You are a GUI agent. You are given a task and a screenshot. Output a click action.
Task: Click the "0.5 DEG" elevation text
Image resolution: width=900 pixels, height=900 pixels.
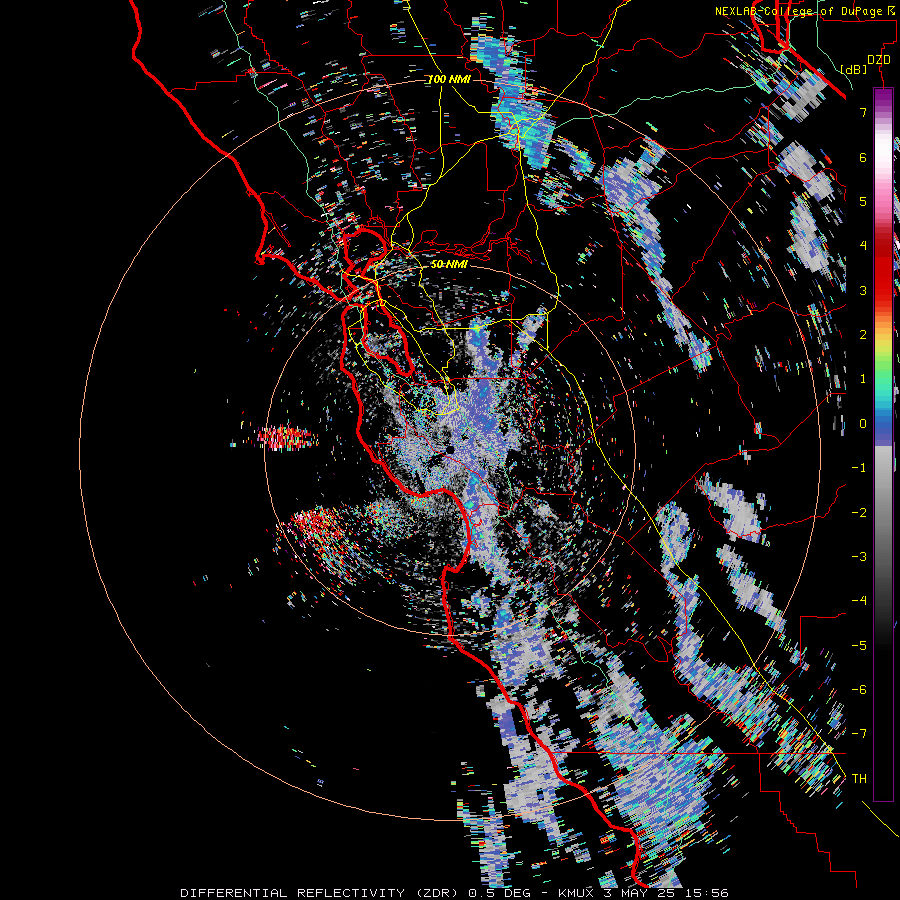click(498, 893)
